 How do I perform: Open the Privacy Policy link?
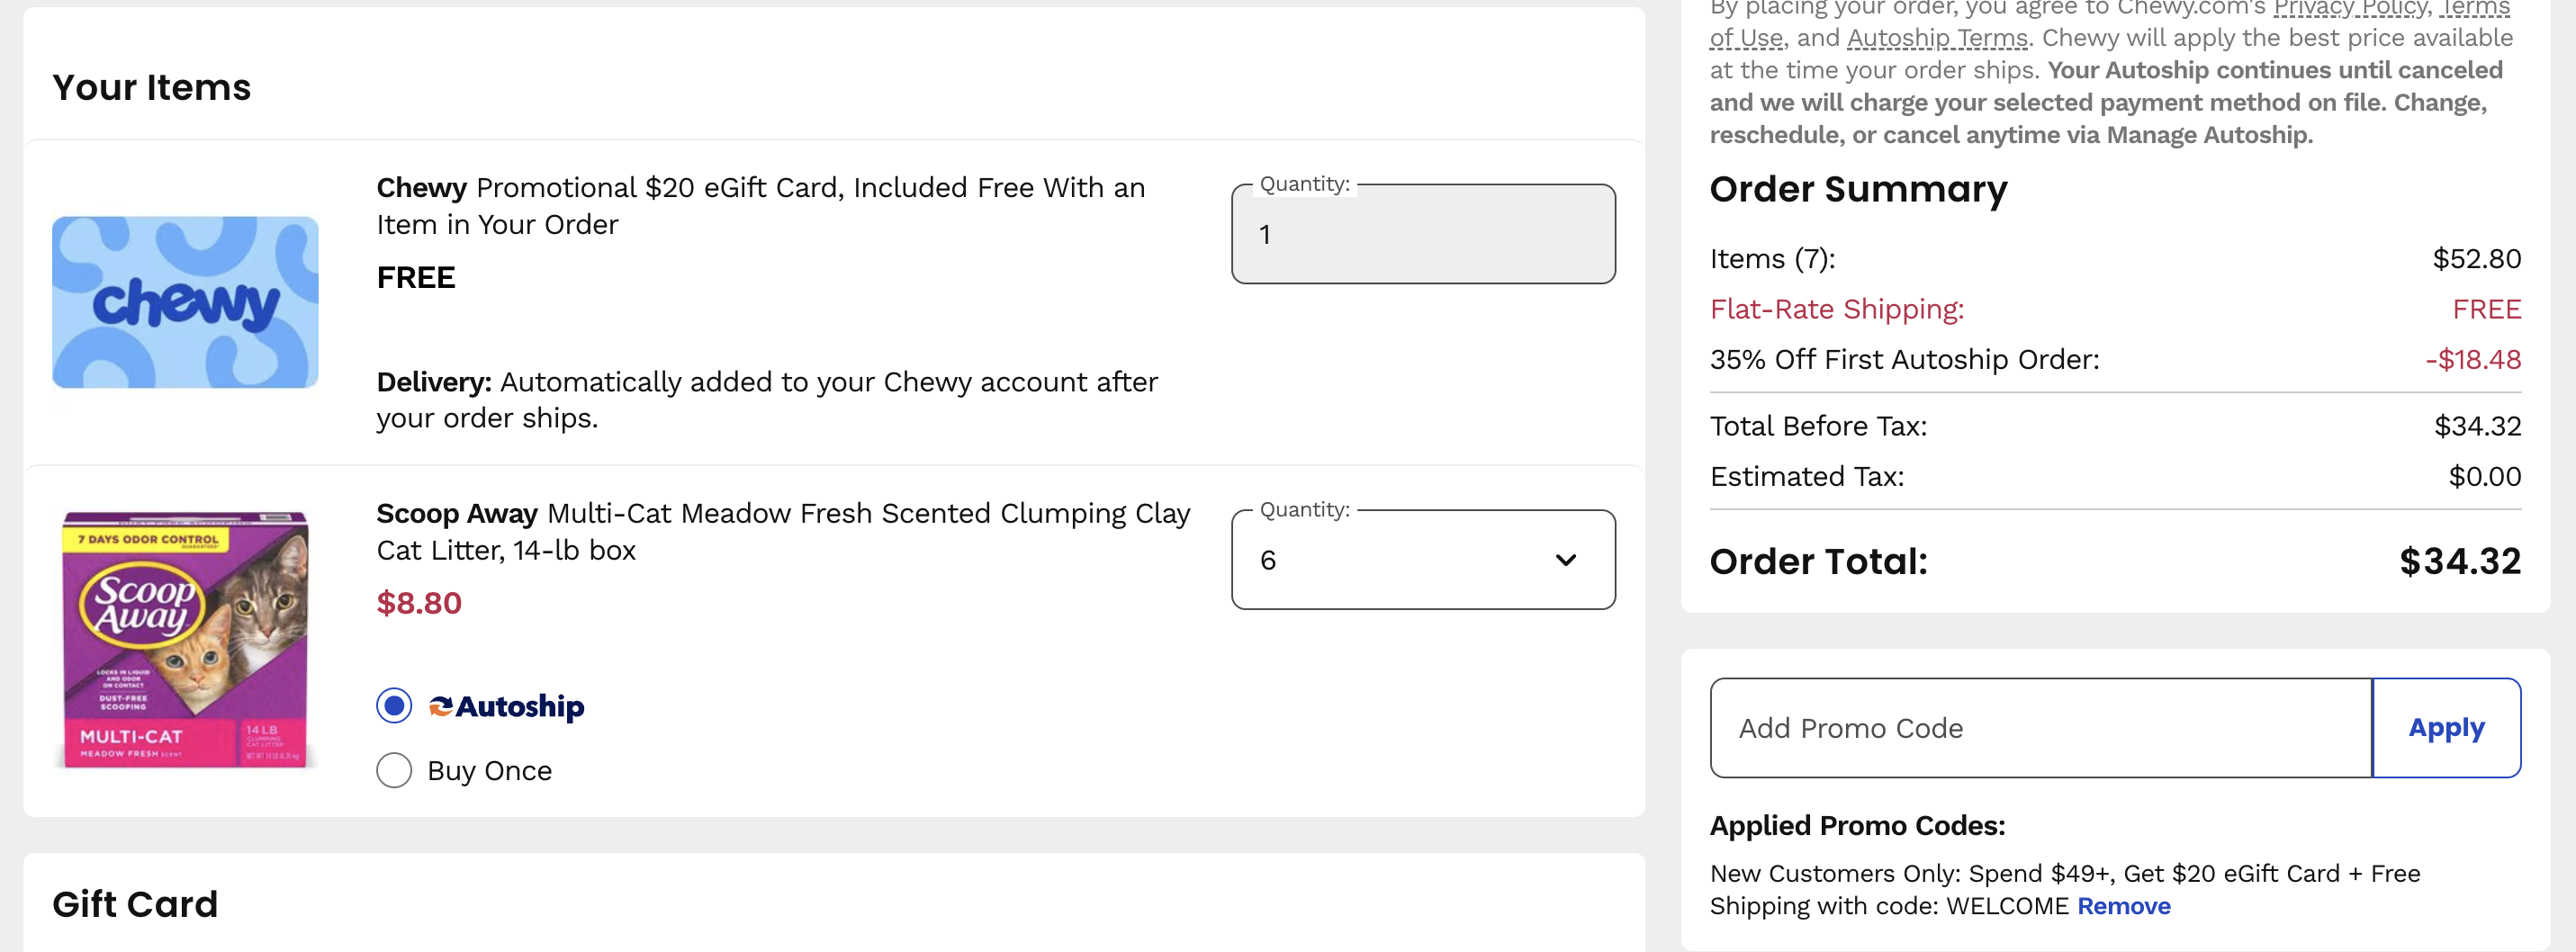(2348, 9)
